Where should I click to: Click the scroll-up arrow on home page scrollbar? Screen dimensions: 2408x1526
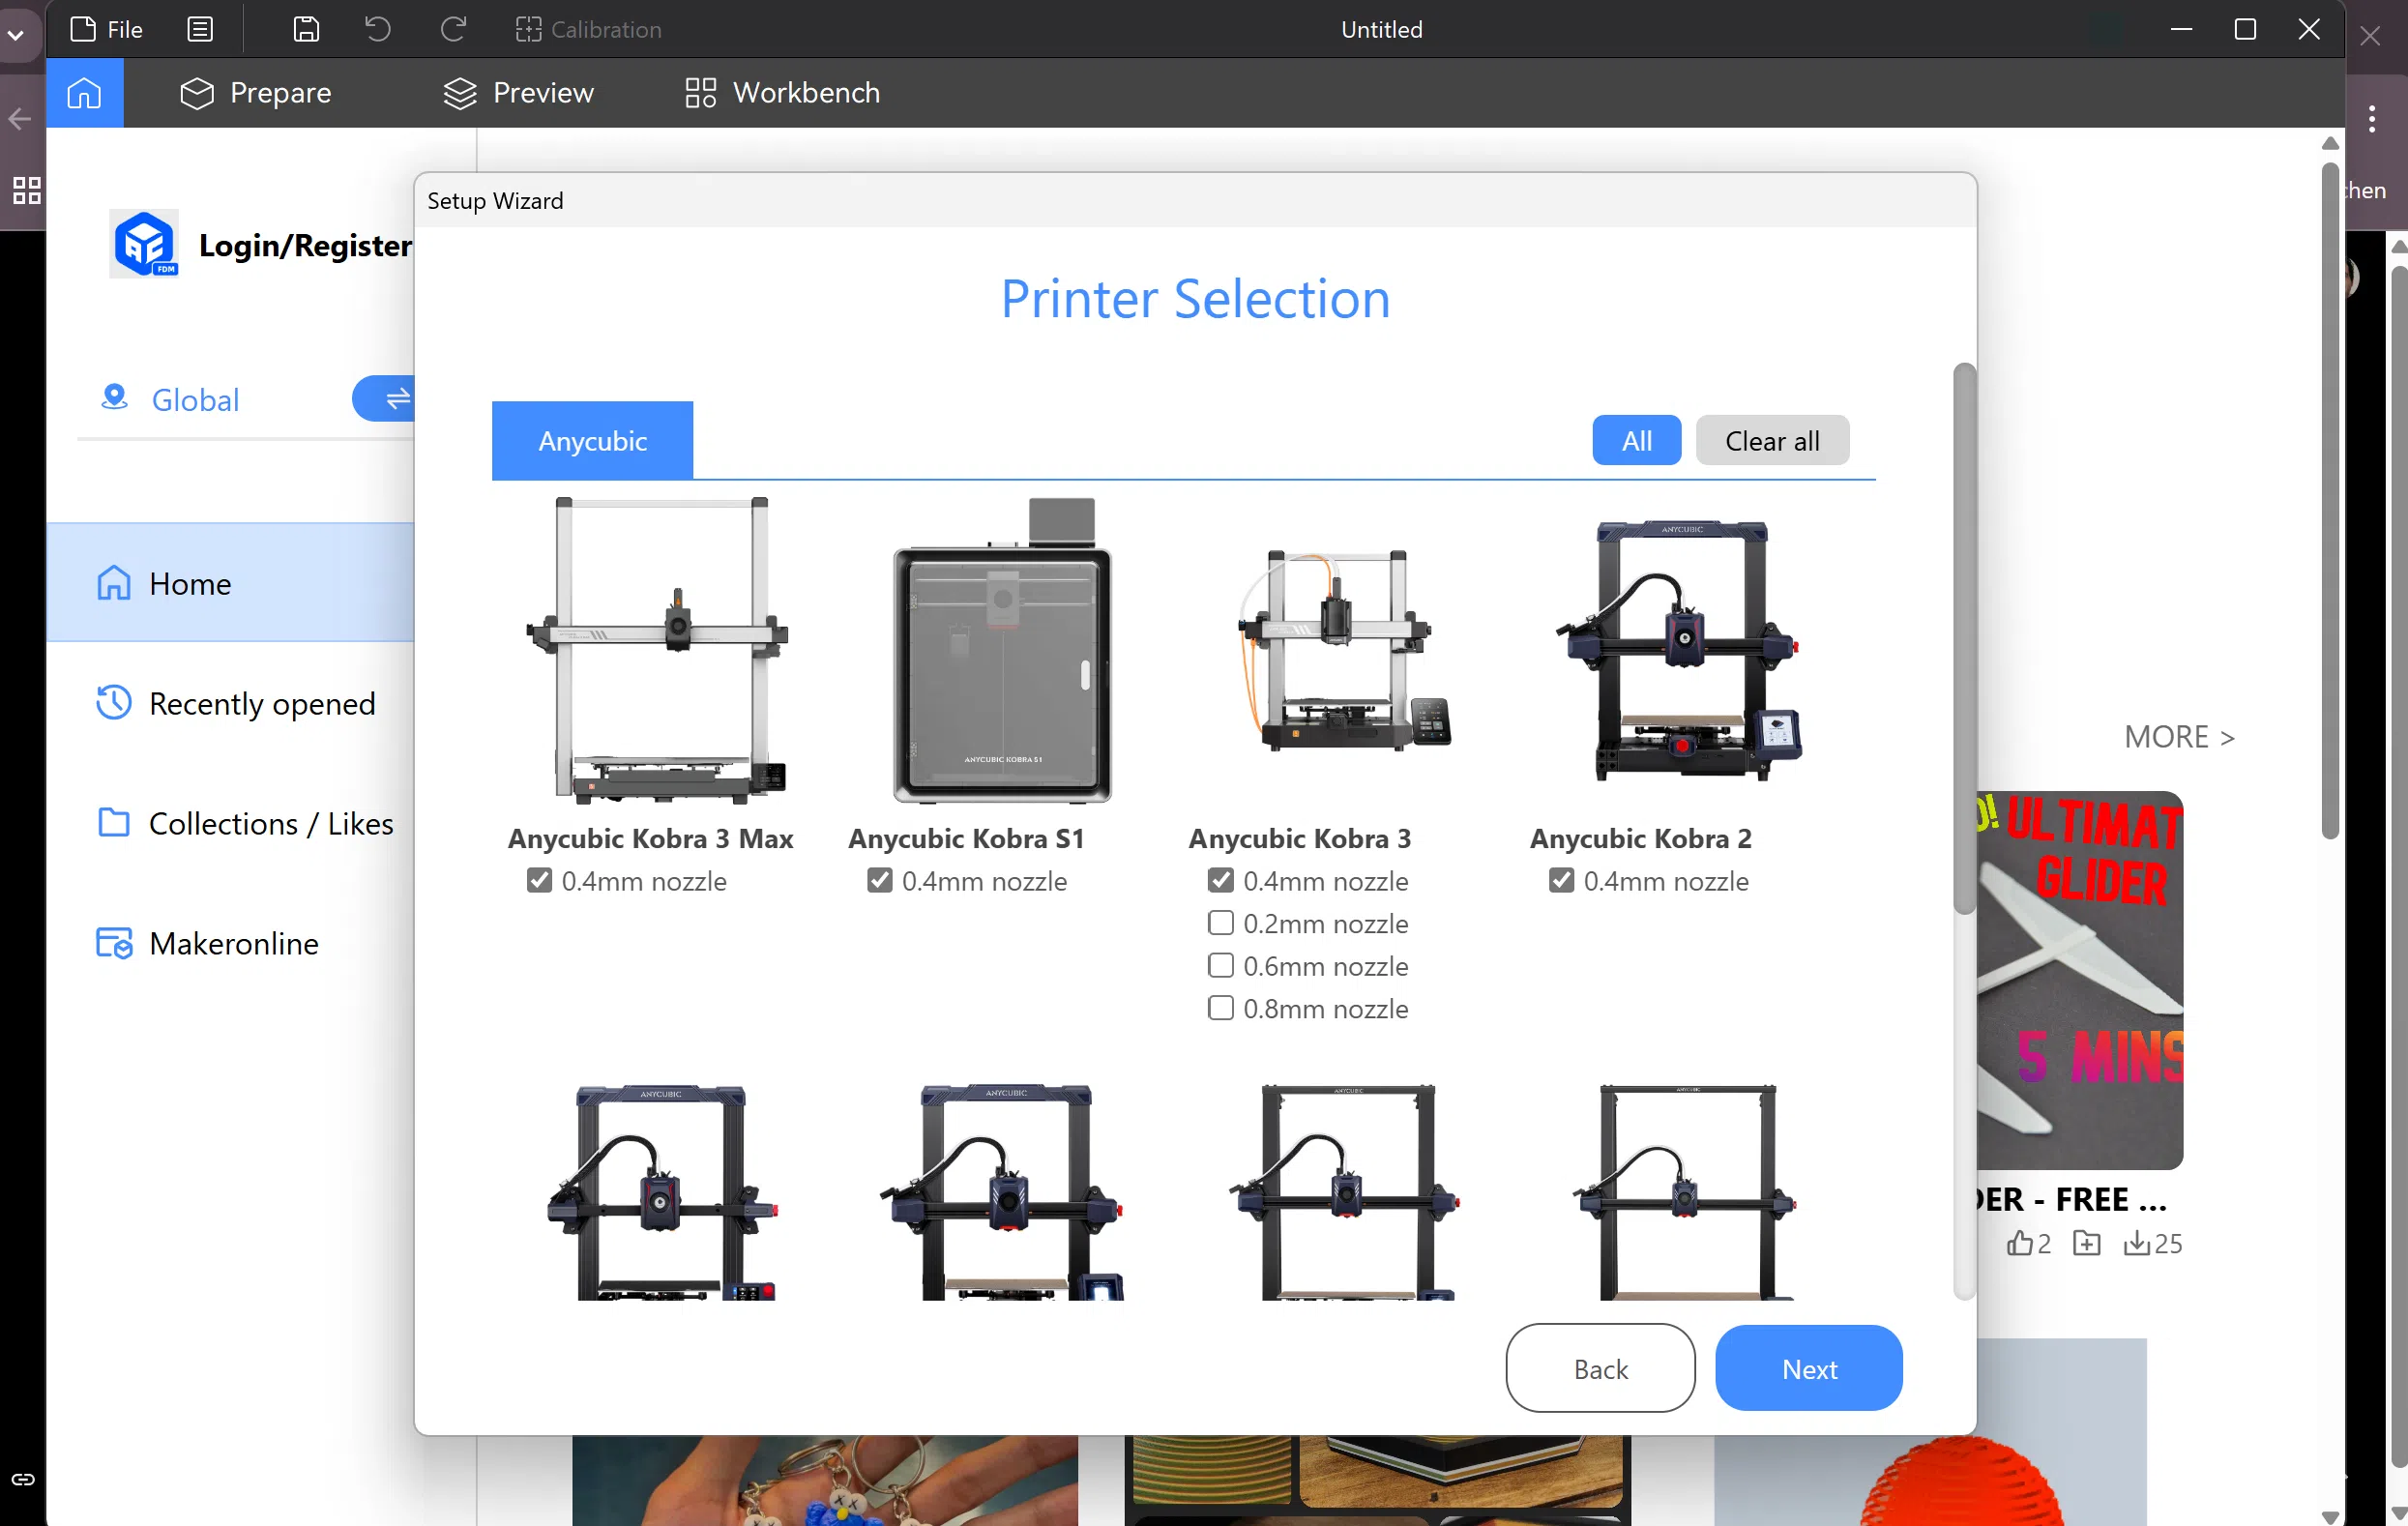pyautogui.click(x=2330, y=143)
